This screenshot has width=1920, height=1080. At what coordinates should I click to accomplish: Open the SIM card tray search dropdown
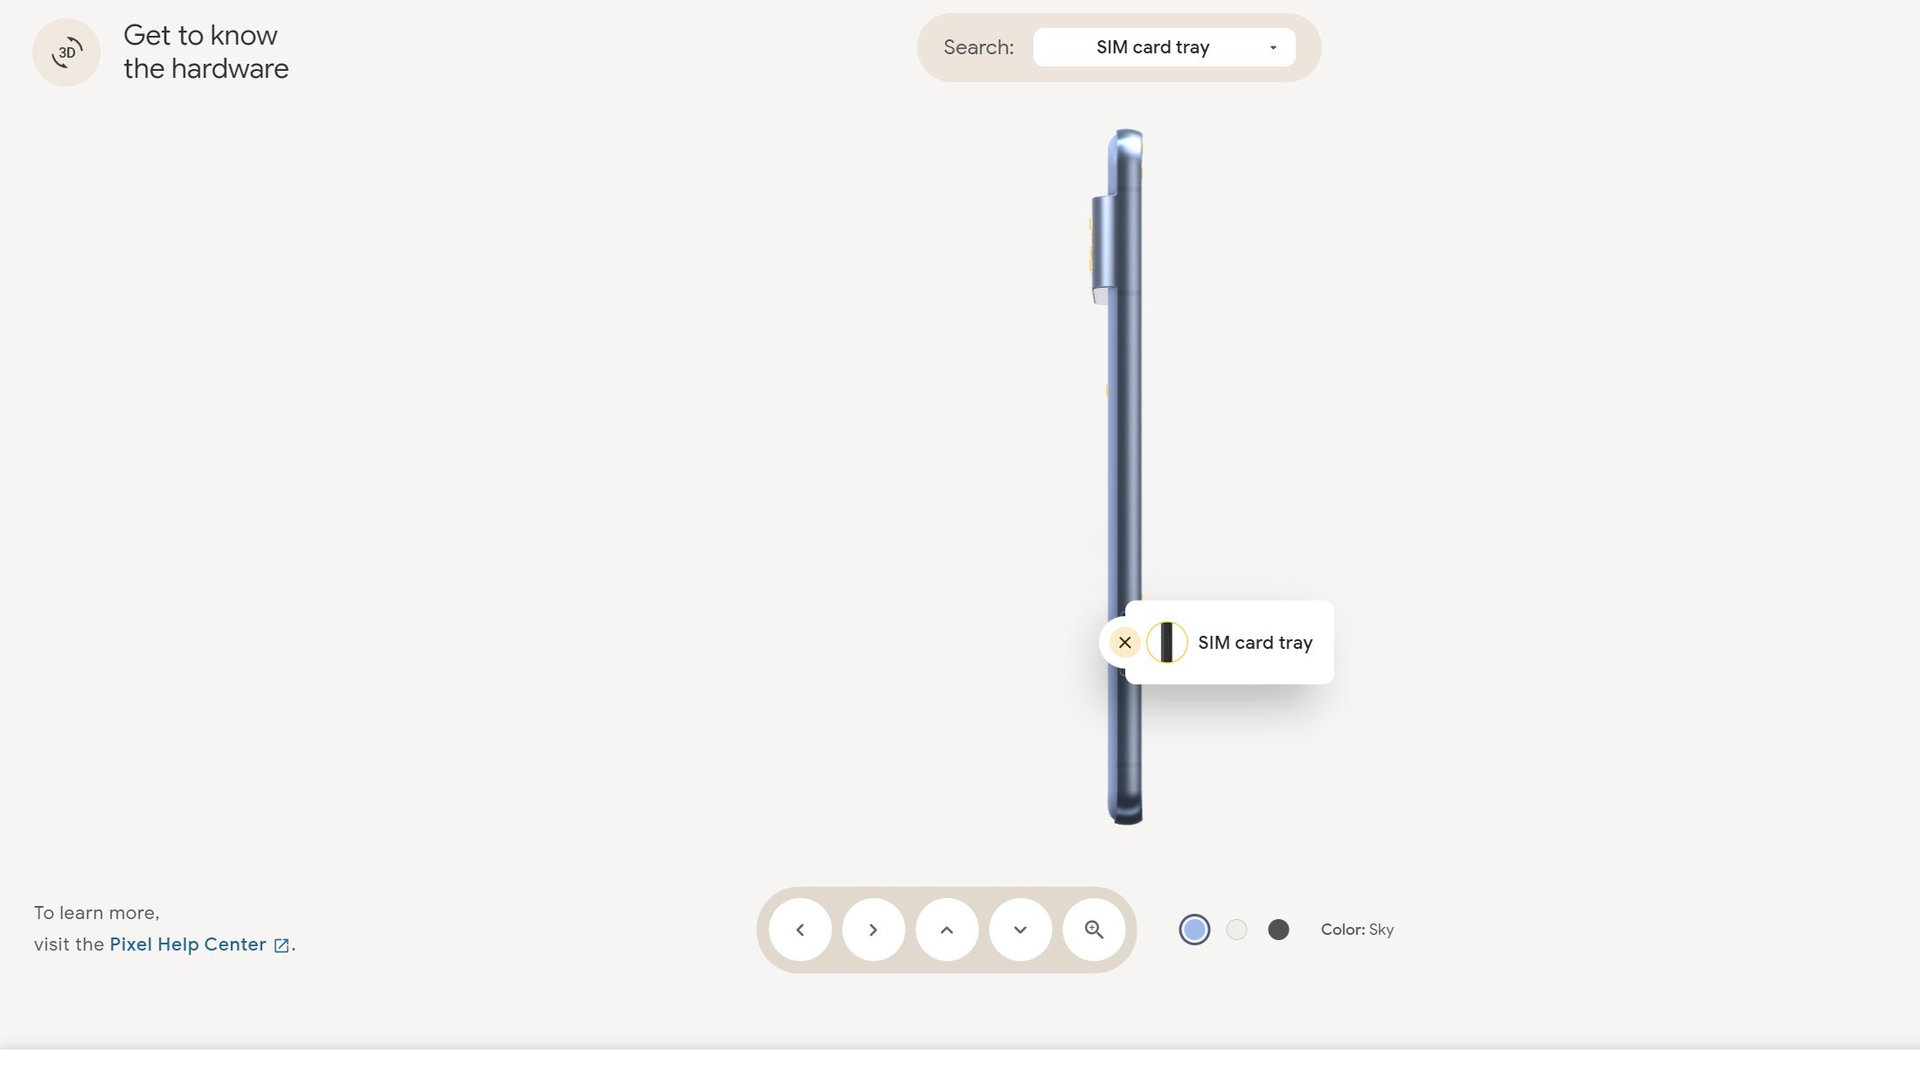(1164, 47)
